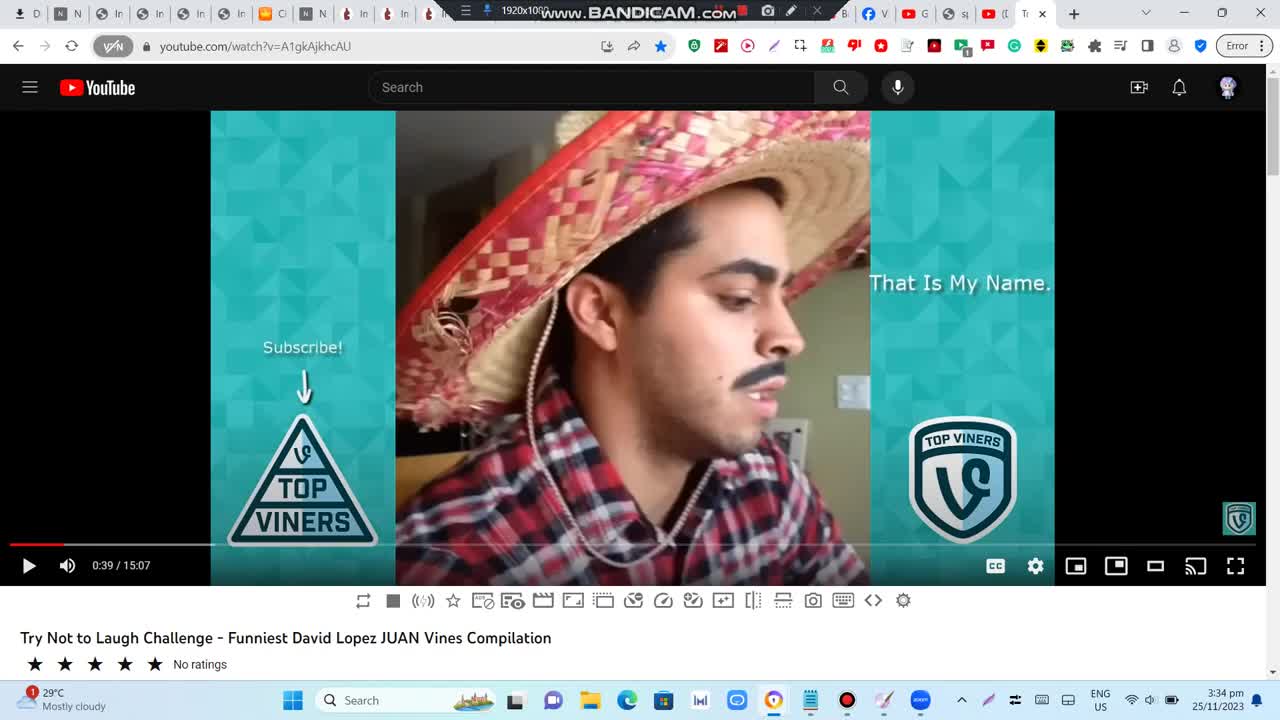Go back to the previous page
The image size is (1280, 720).
[18, 46]
